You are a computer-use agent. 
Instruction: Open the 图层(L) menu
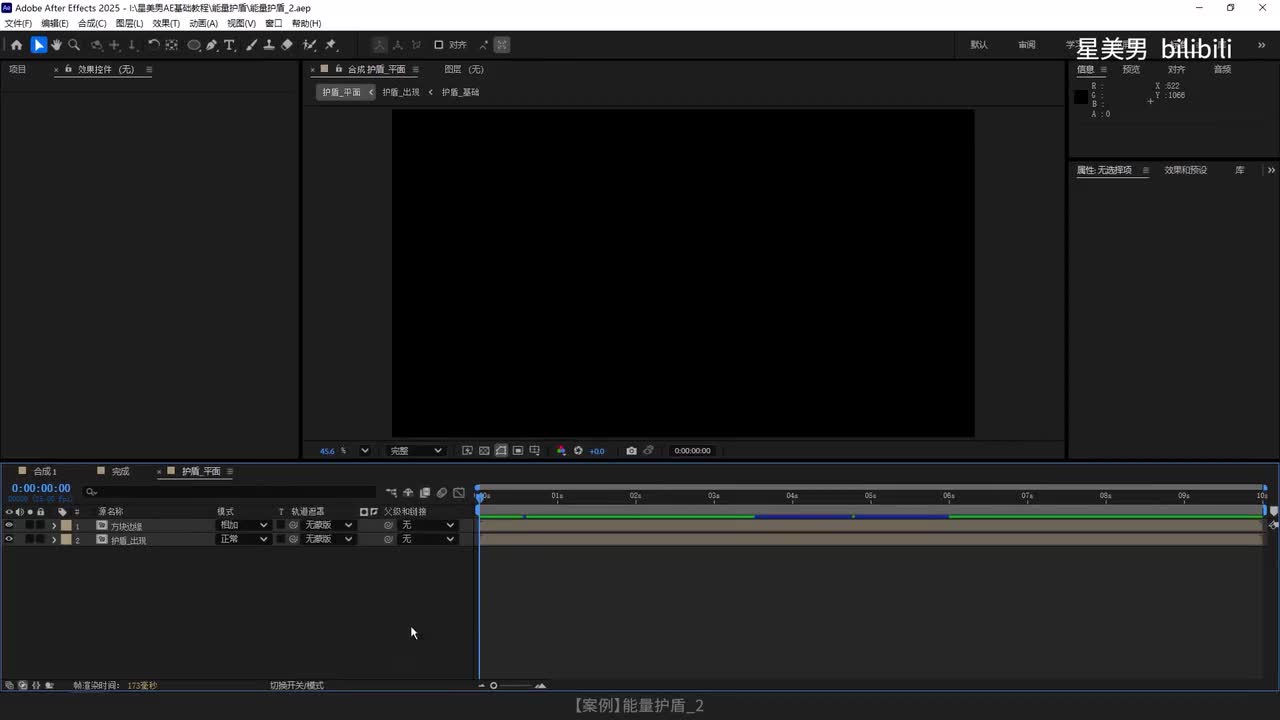(129, 23)
